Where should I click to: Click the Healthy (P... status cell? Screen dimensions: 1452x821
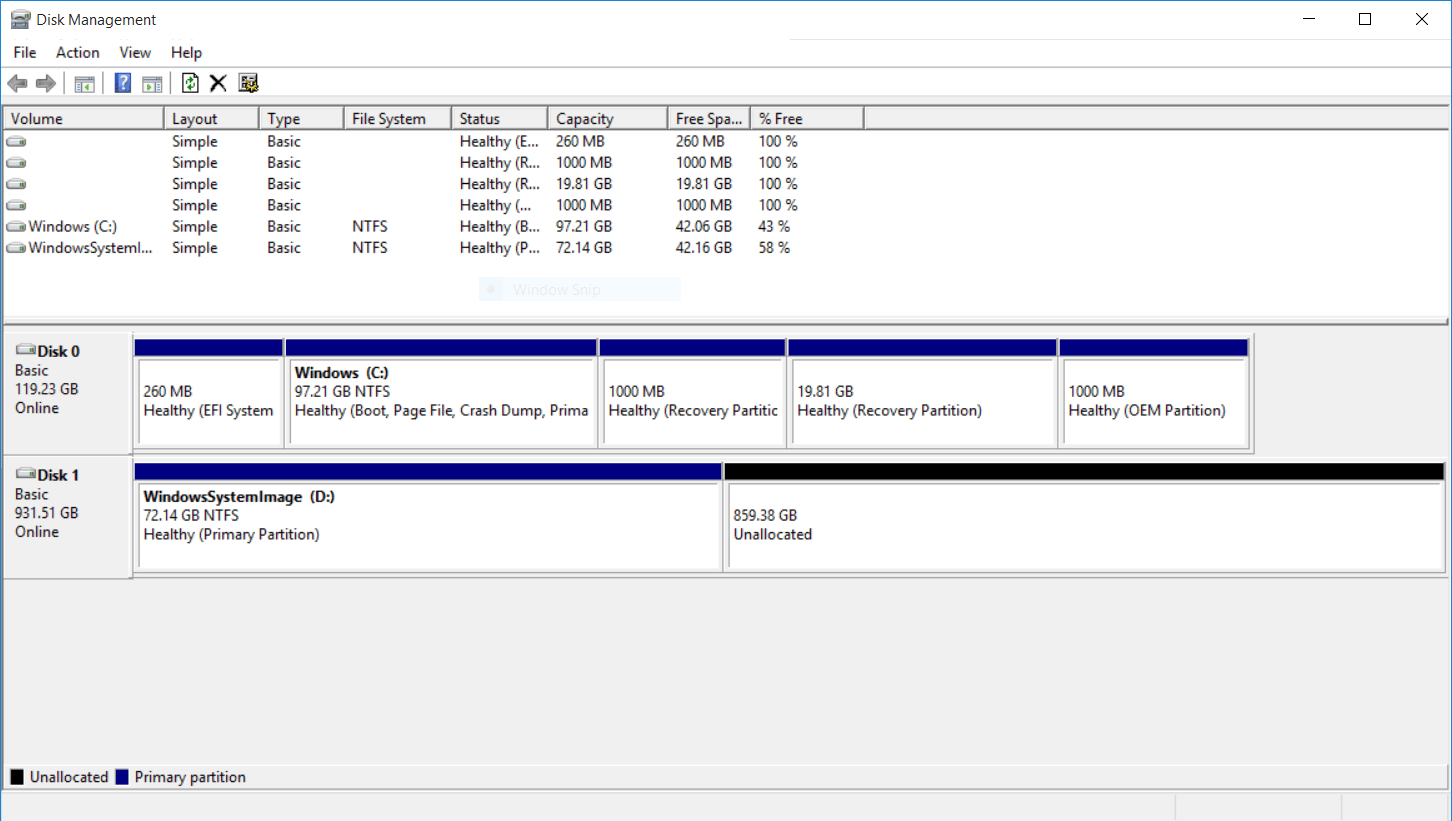(x=499, y=248)
